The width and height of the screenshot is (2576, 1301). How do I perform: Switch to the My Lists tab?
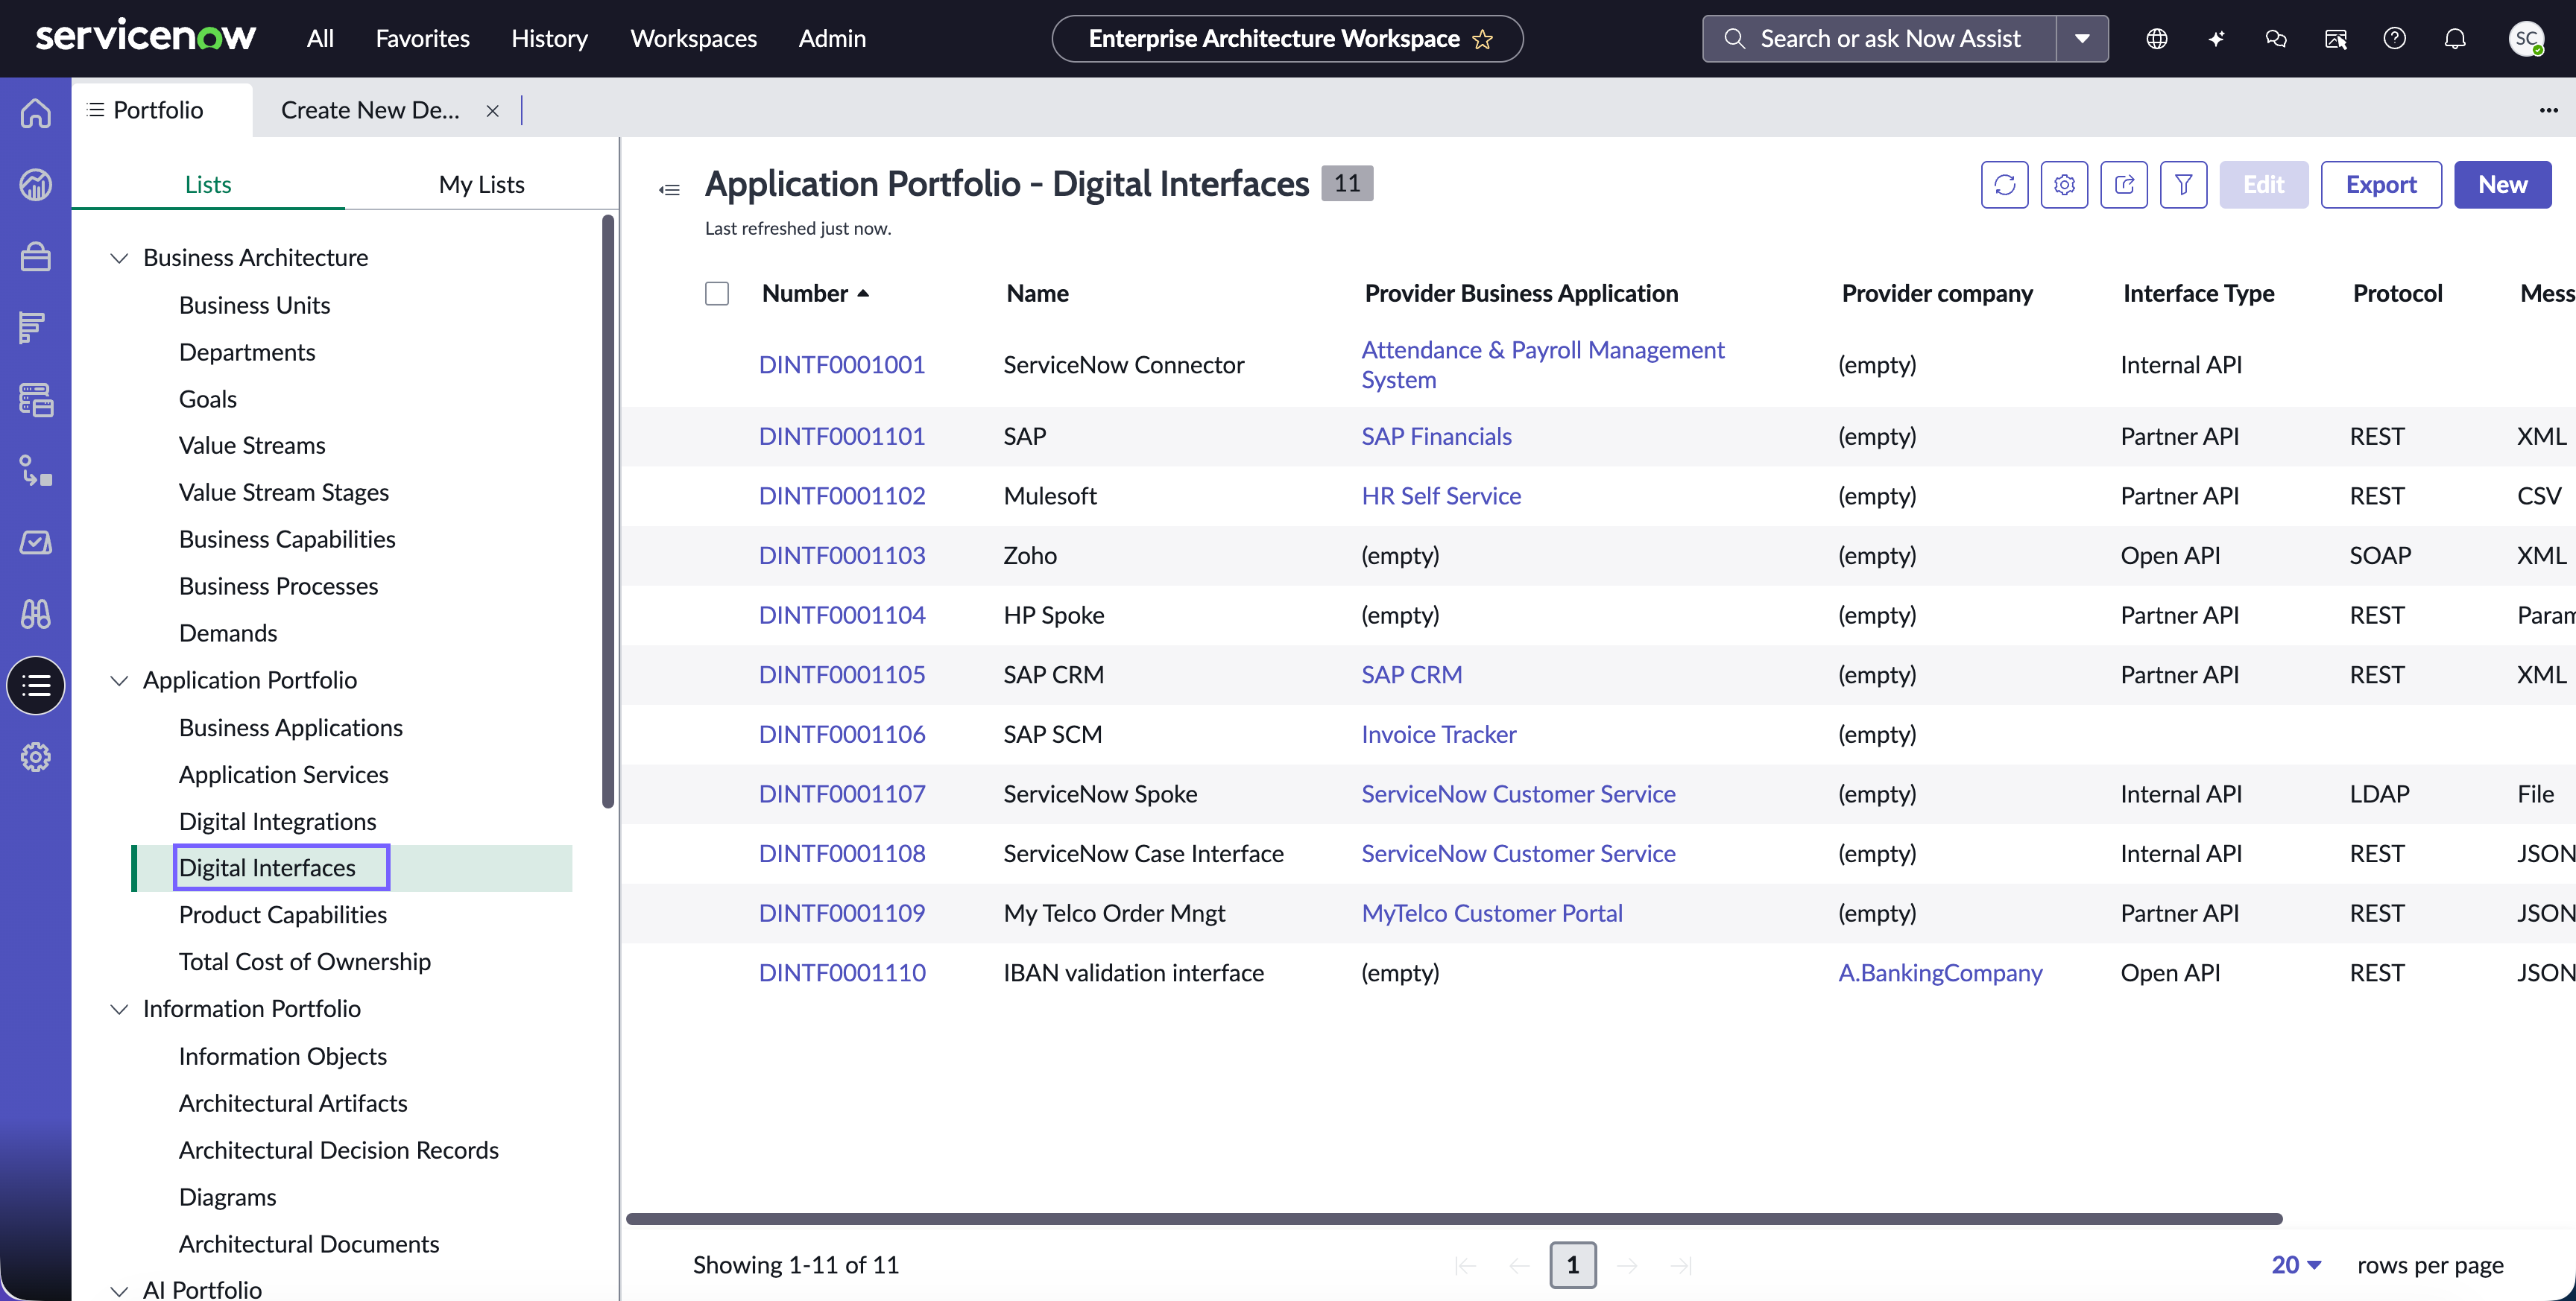coord(482,184)
